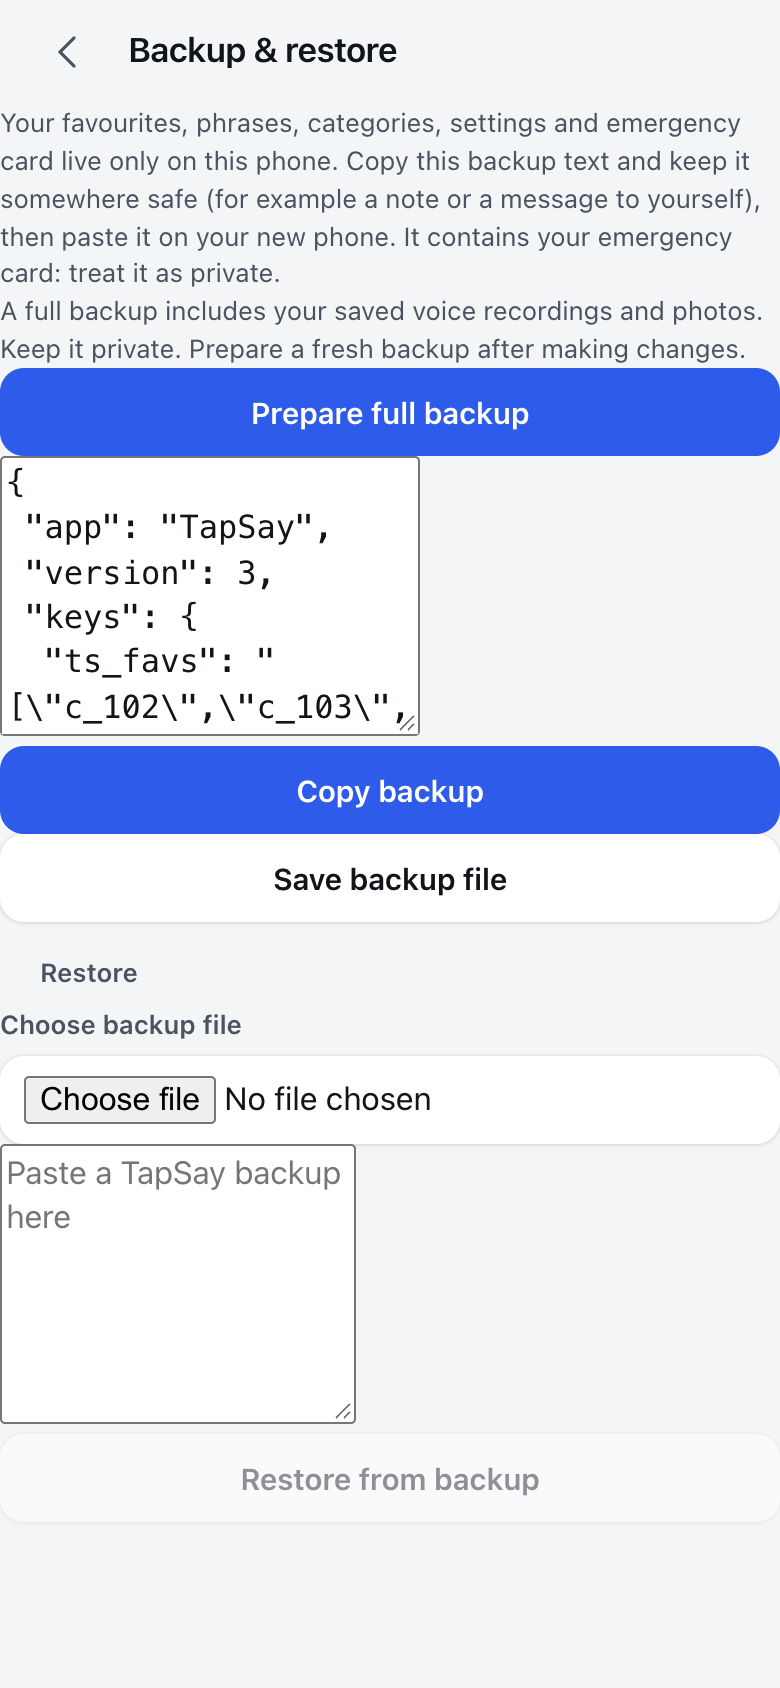Click the No file chosen text

point(328,1099)
